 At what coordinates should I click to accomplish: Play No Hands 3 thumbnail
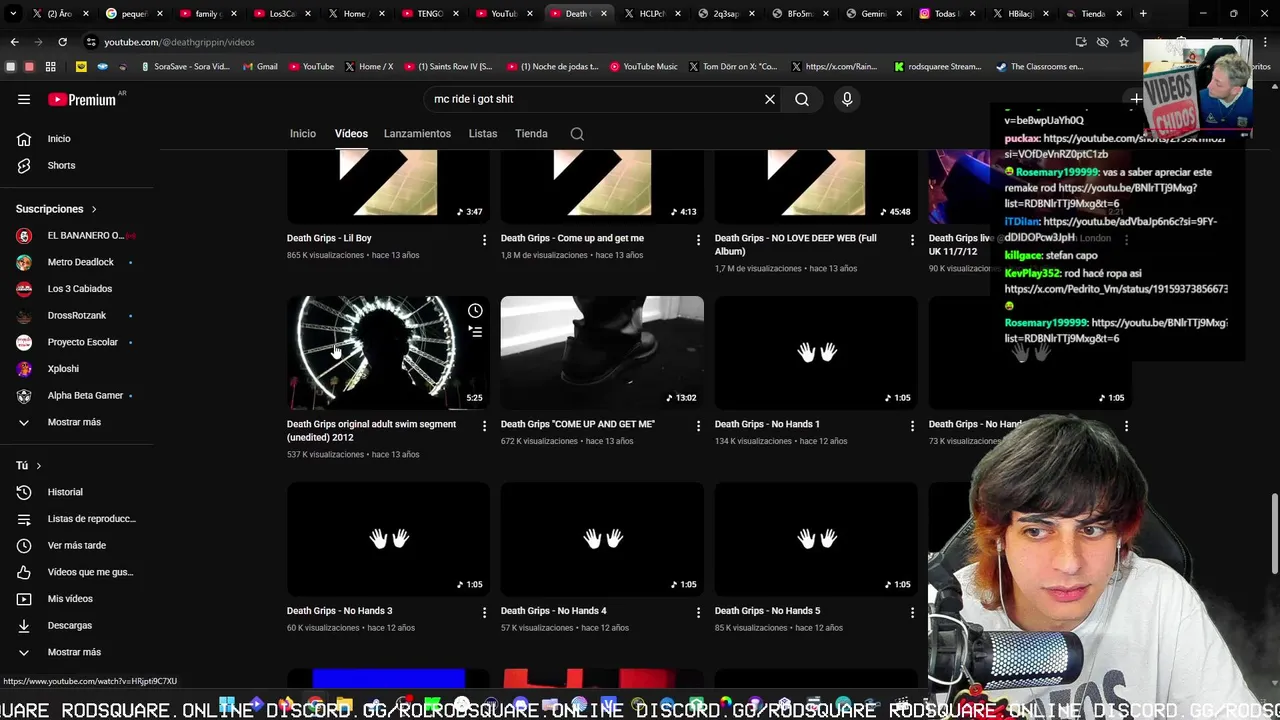pyautogui.click(x=388, y=539)
